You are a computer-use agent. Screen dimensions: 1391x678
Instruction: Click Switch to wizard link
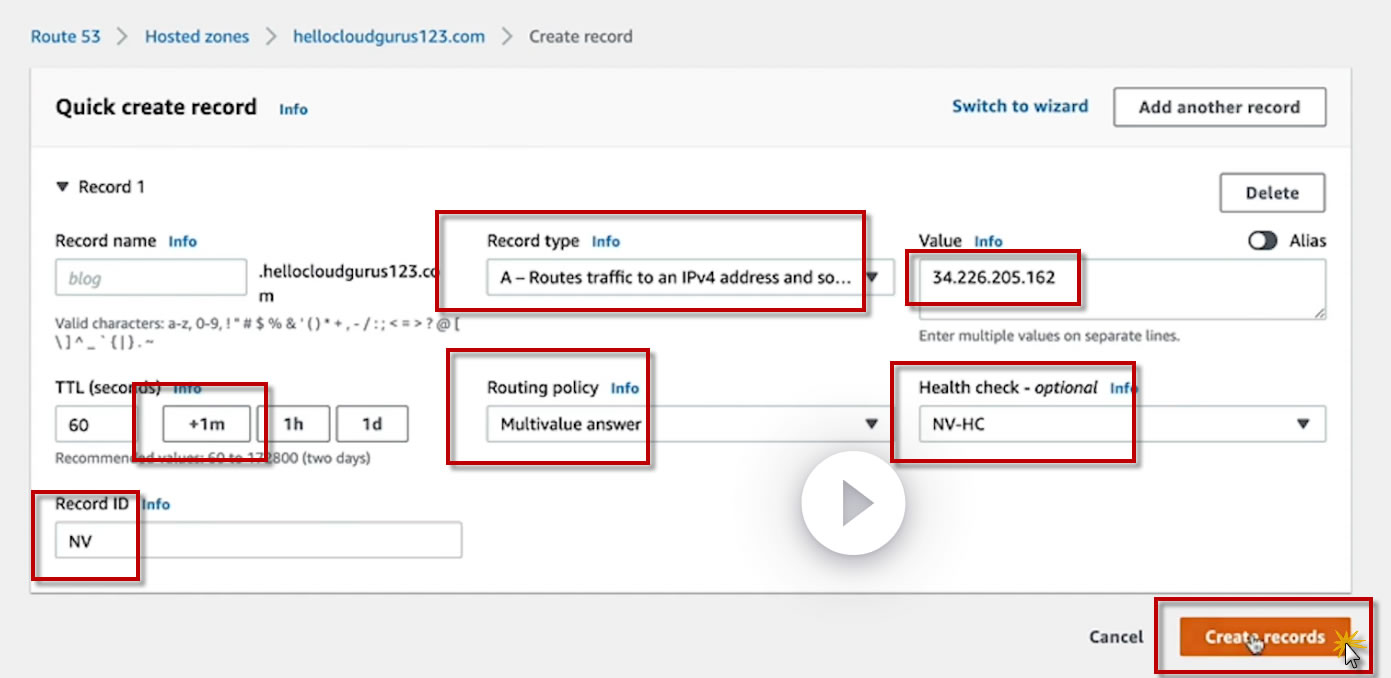pyautogui.click(x=1020, y=106)
